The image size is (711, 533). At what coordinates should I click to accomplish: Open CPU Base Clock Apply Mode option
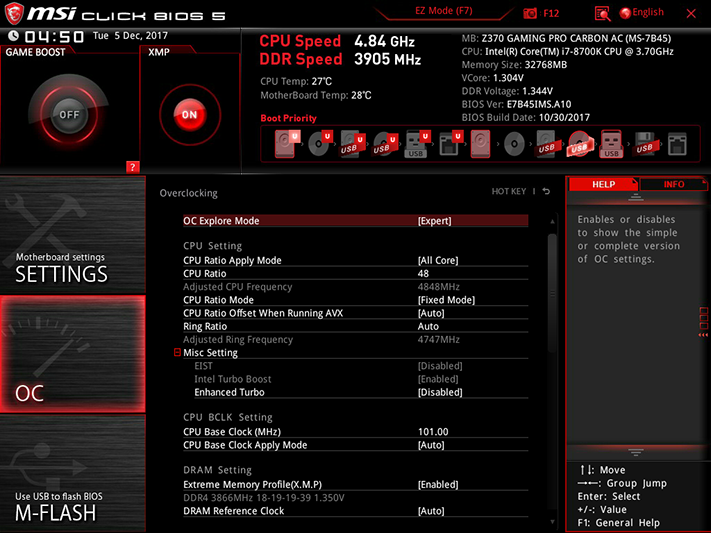[356, 445]
